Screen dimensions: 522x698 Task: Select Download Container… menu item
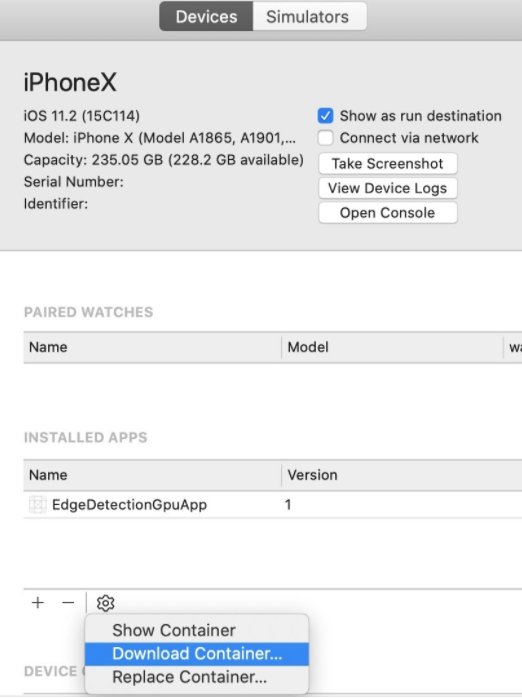click(197, 653)
